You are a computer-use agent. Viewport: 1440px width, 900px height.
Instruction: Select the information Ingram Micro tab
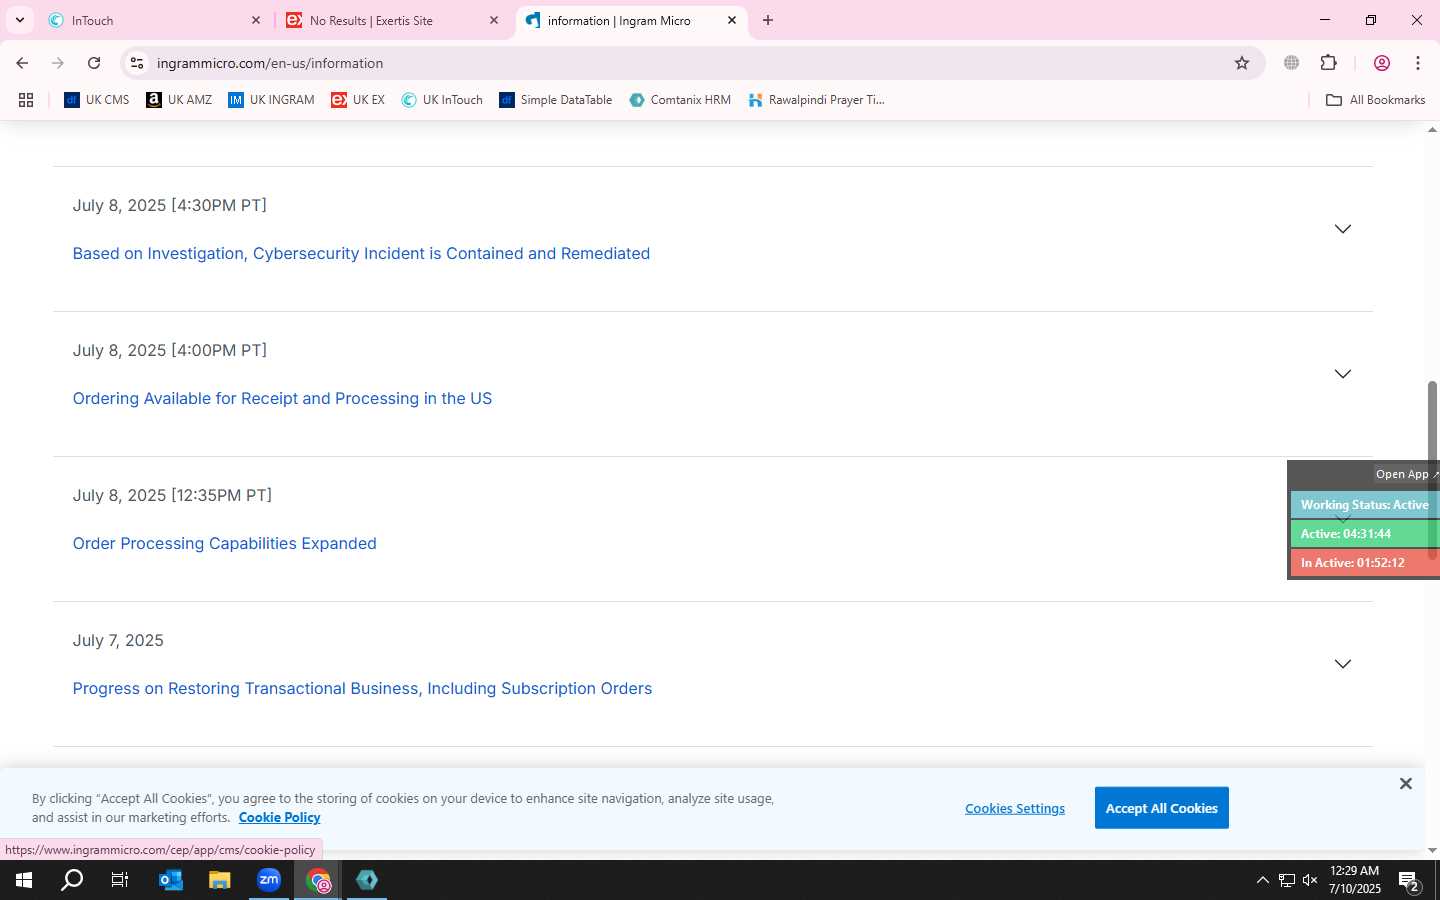pyautogui.click(x=630, y=20)
